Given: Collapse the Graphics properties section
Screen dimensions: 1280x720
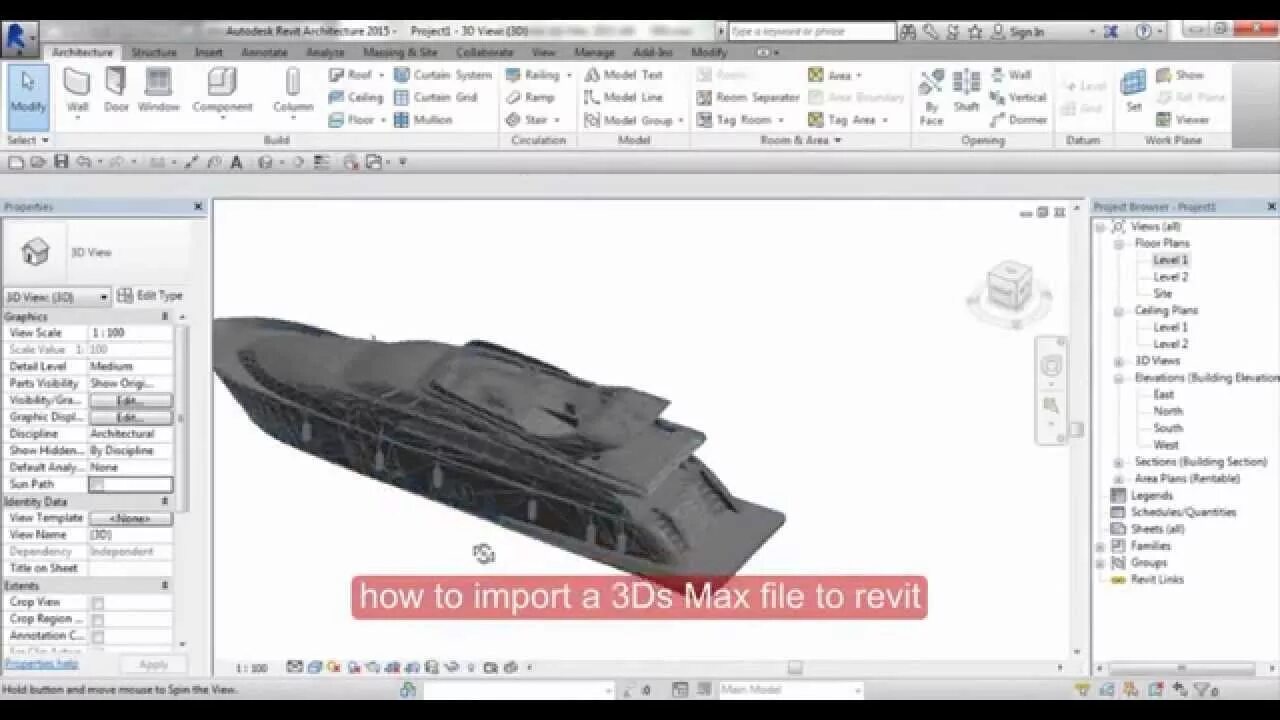Looking at the screenshot, I should pos(165,316).
